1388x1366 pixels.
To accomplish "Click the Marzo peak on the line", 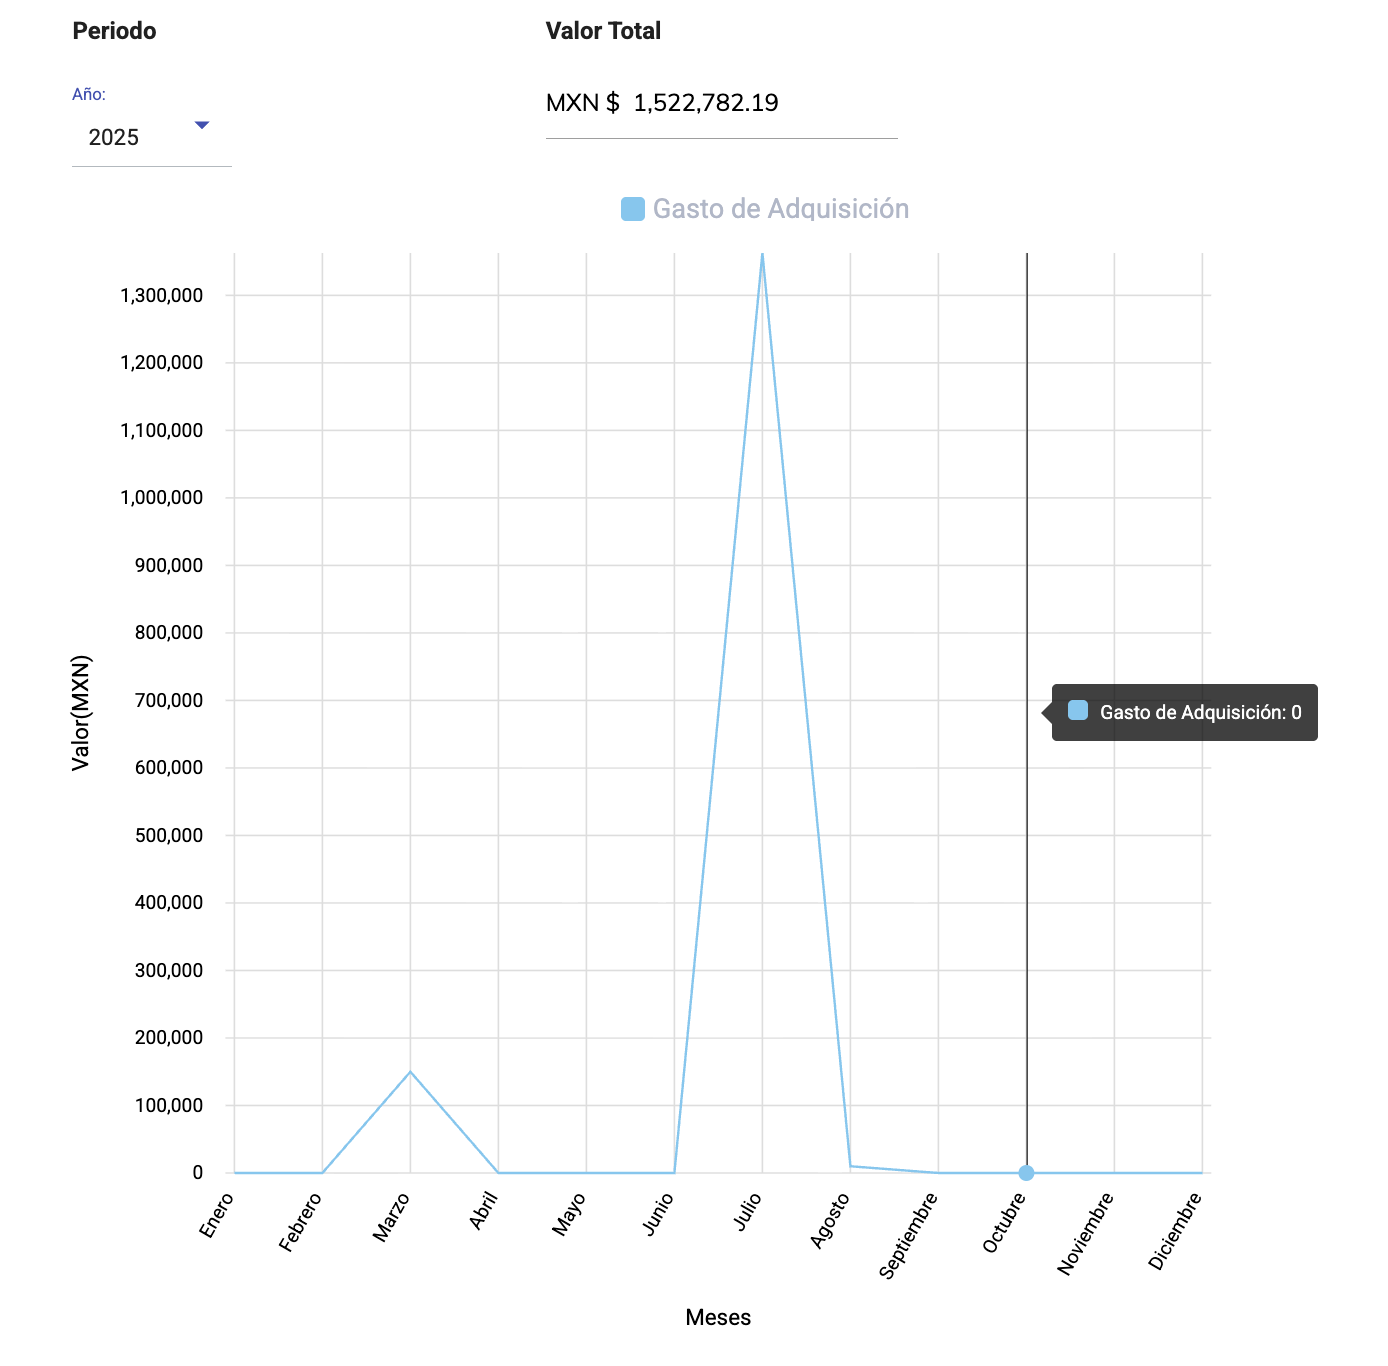I will coord(410,1072).
